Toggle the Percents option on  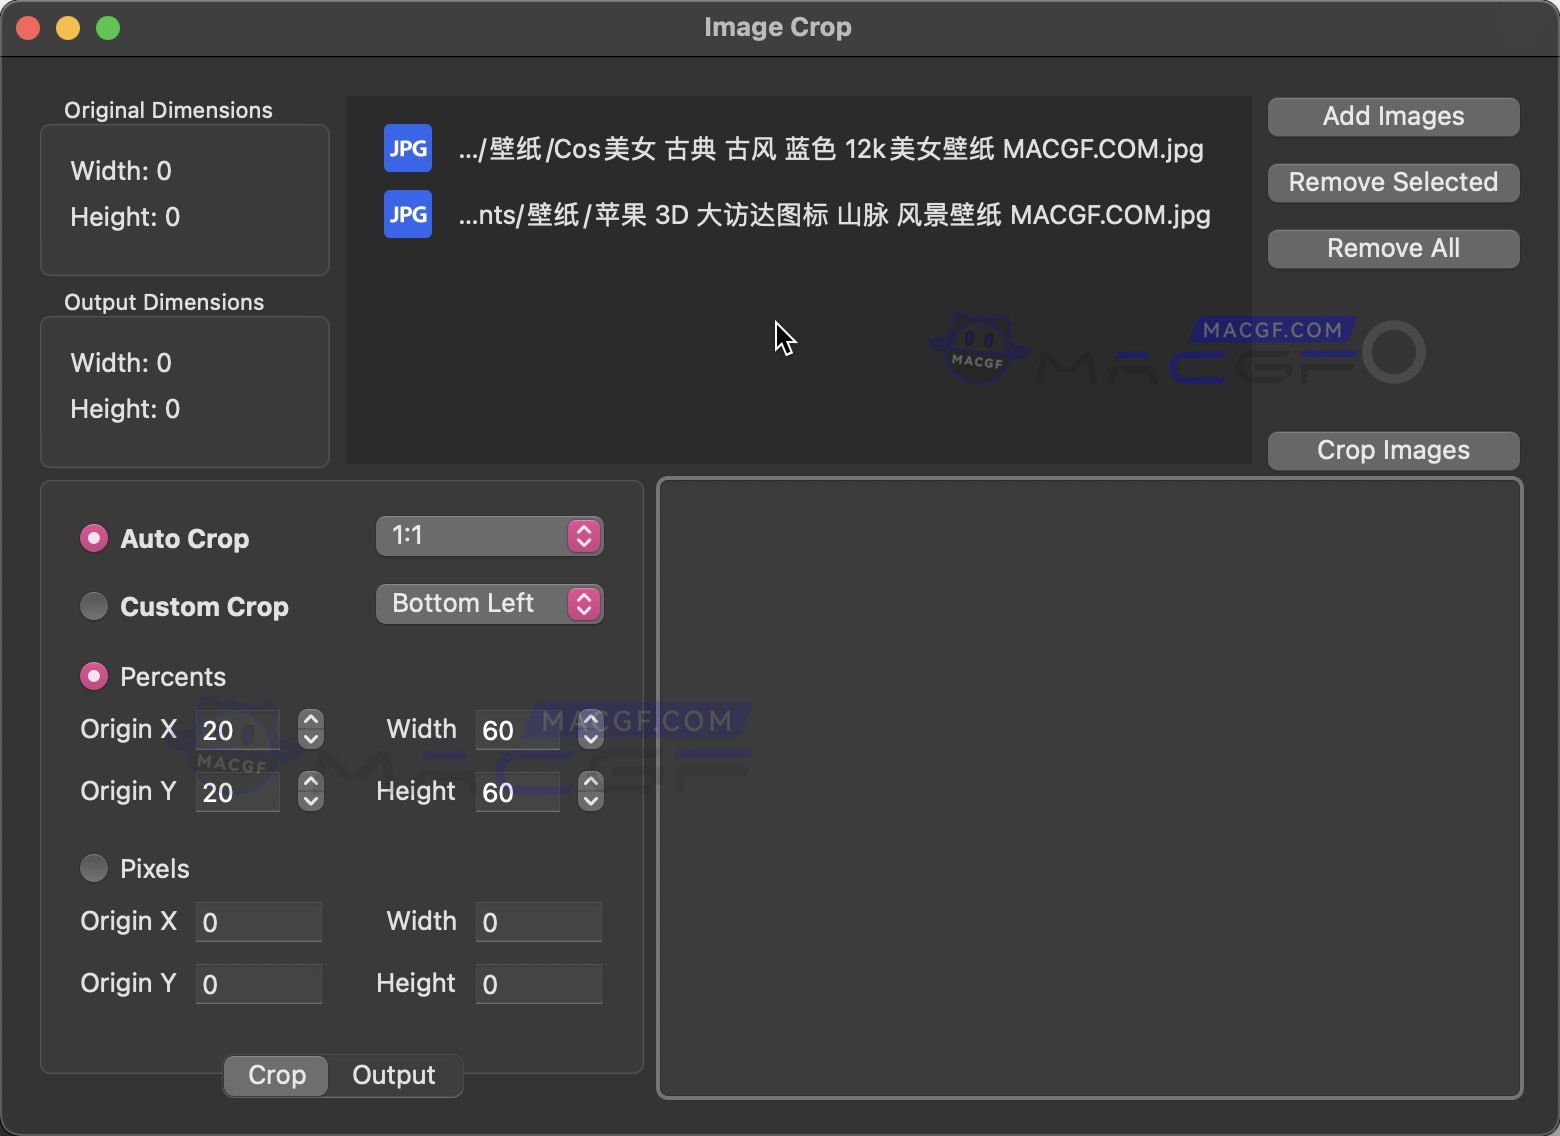coord(93,675)
